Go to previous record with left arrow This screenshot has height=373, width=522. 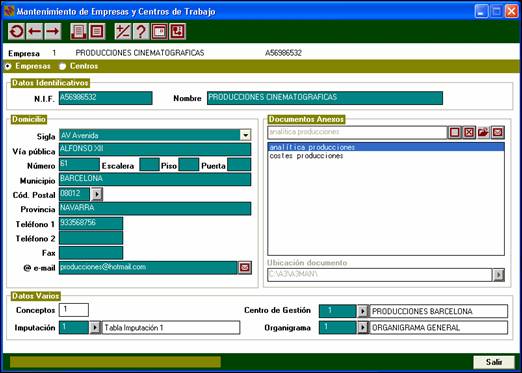[x=34, y=32]
